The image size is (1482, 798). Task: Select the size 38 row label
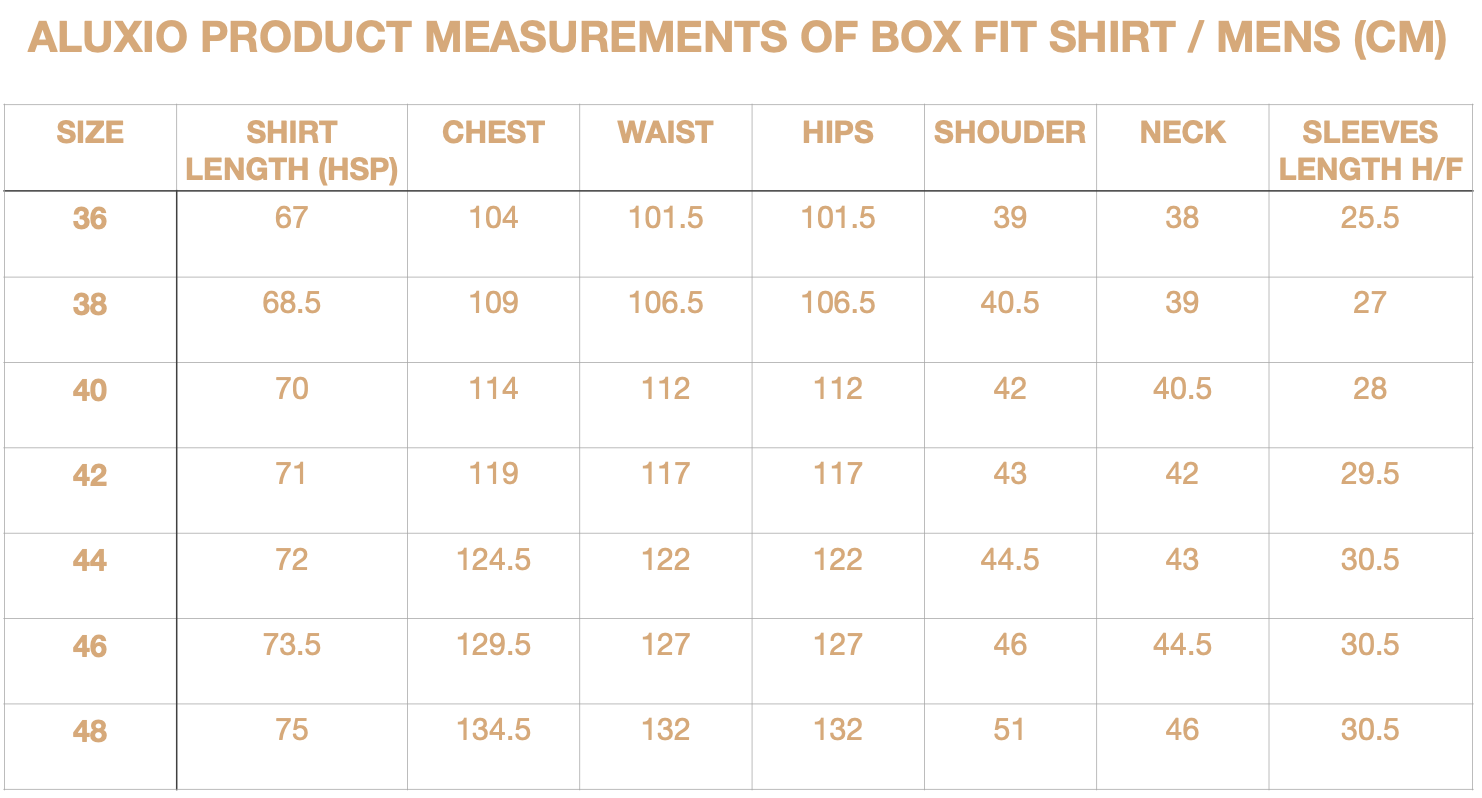point(90,304)
